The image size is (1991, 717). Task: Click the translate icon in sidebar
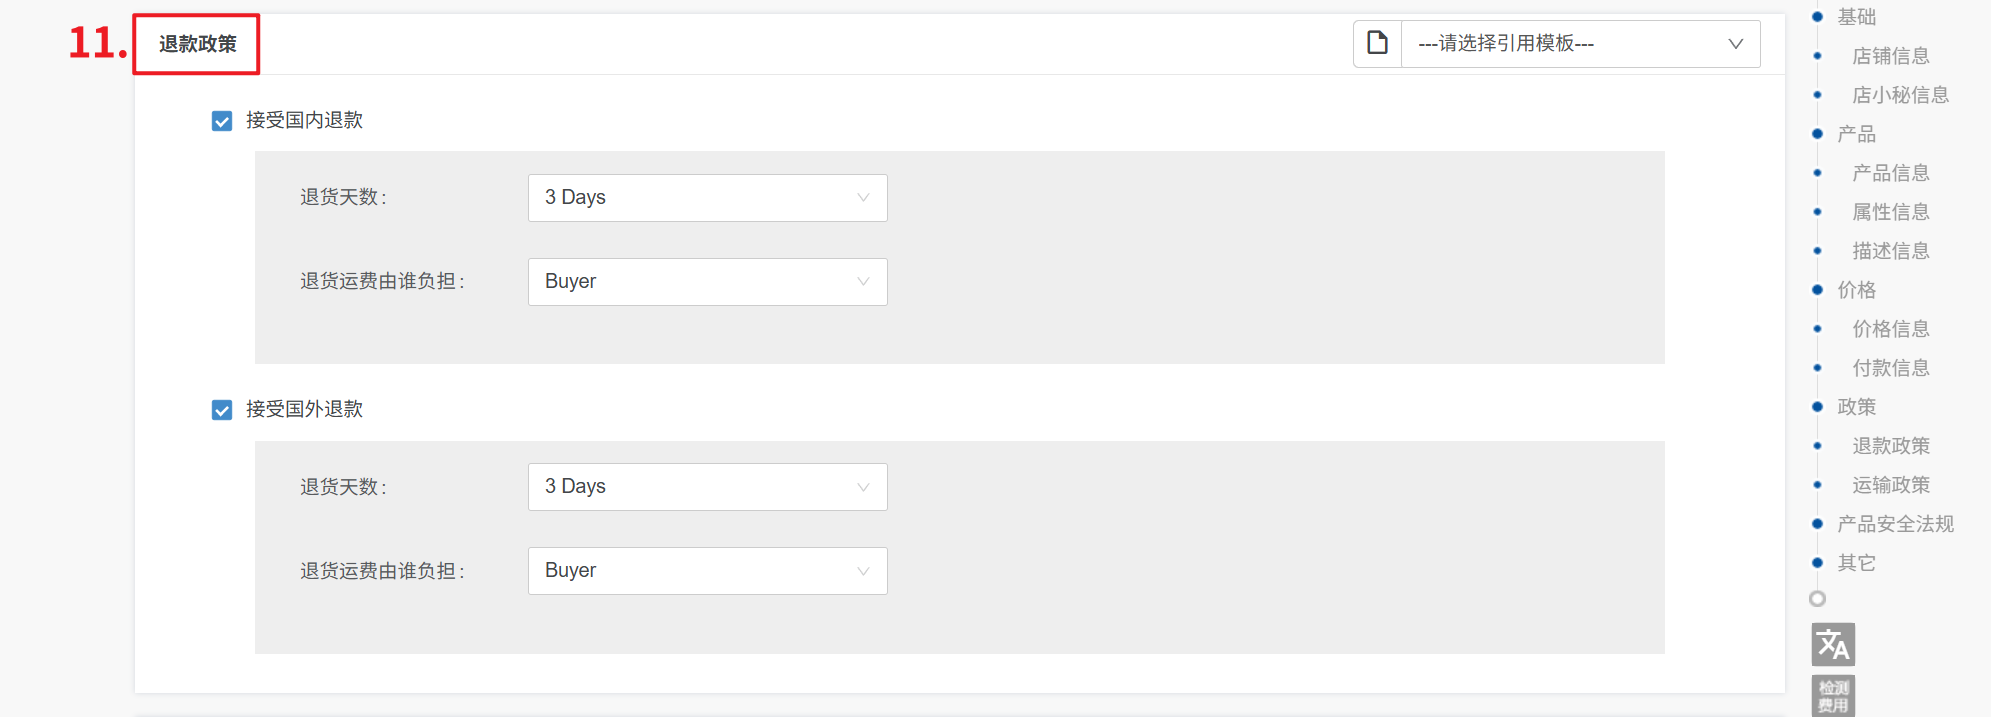coord(1832,644)
